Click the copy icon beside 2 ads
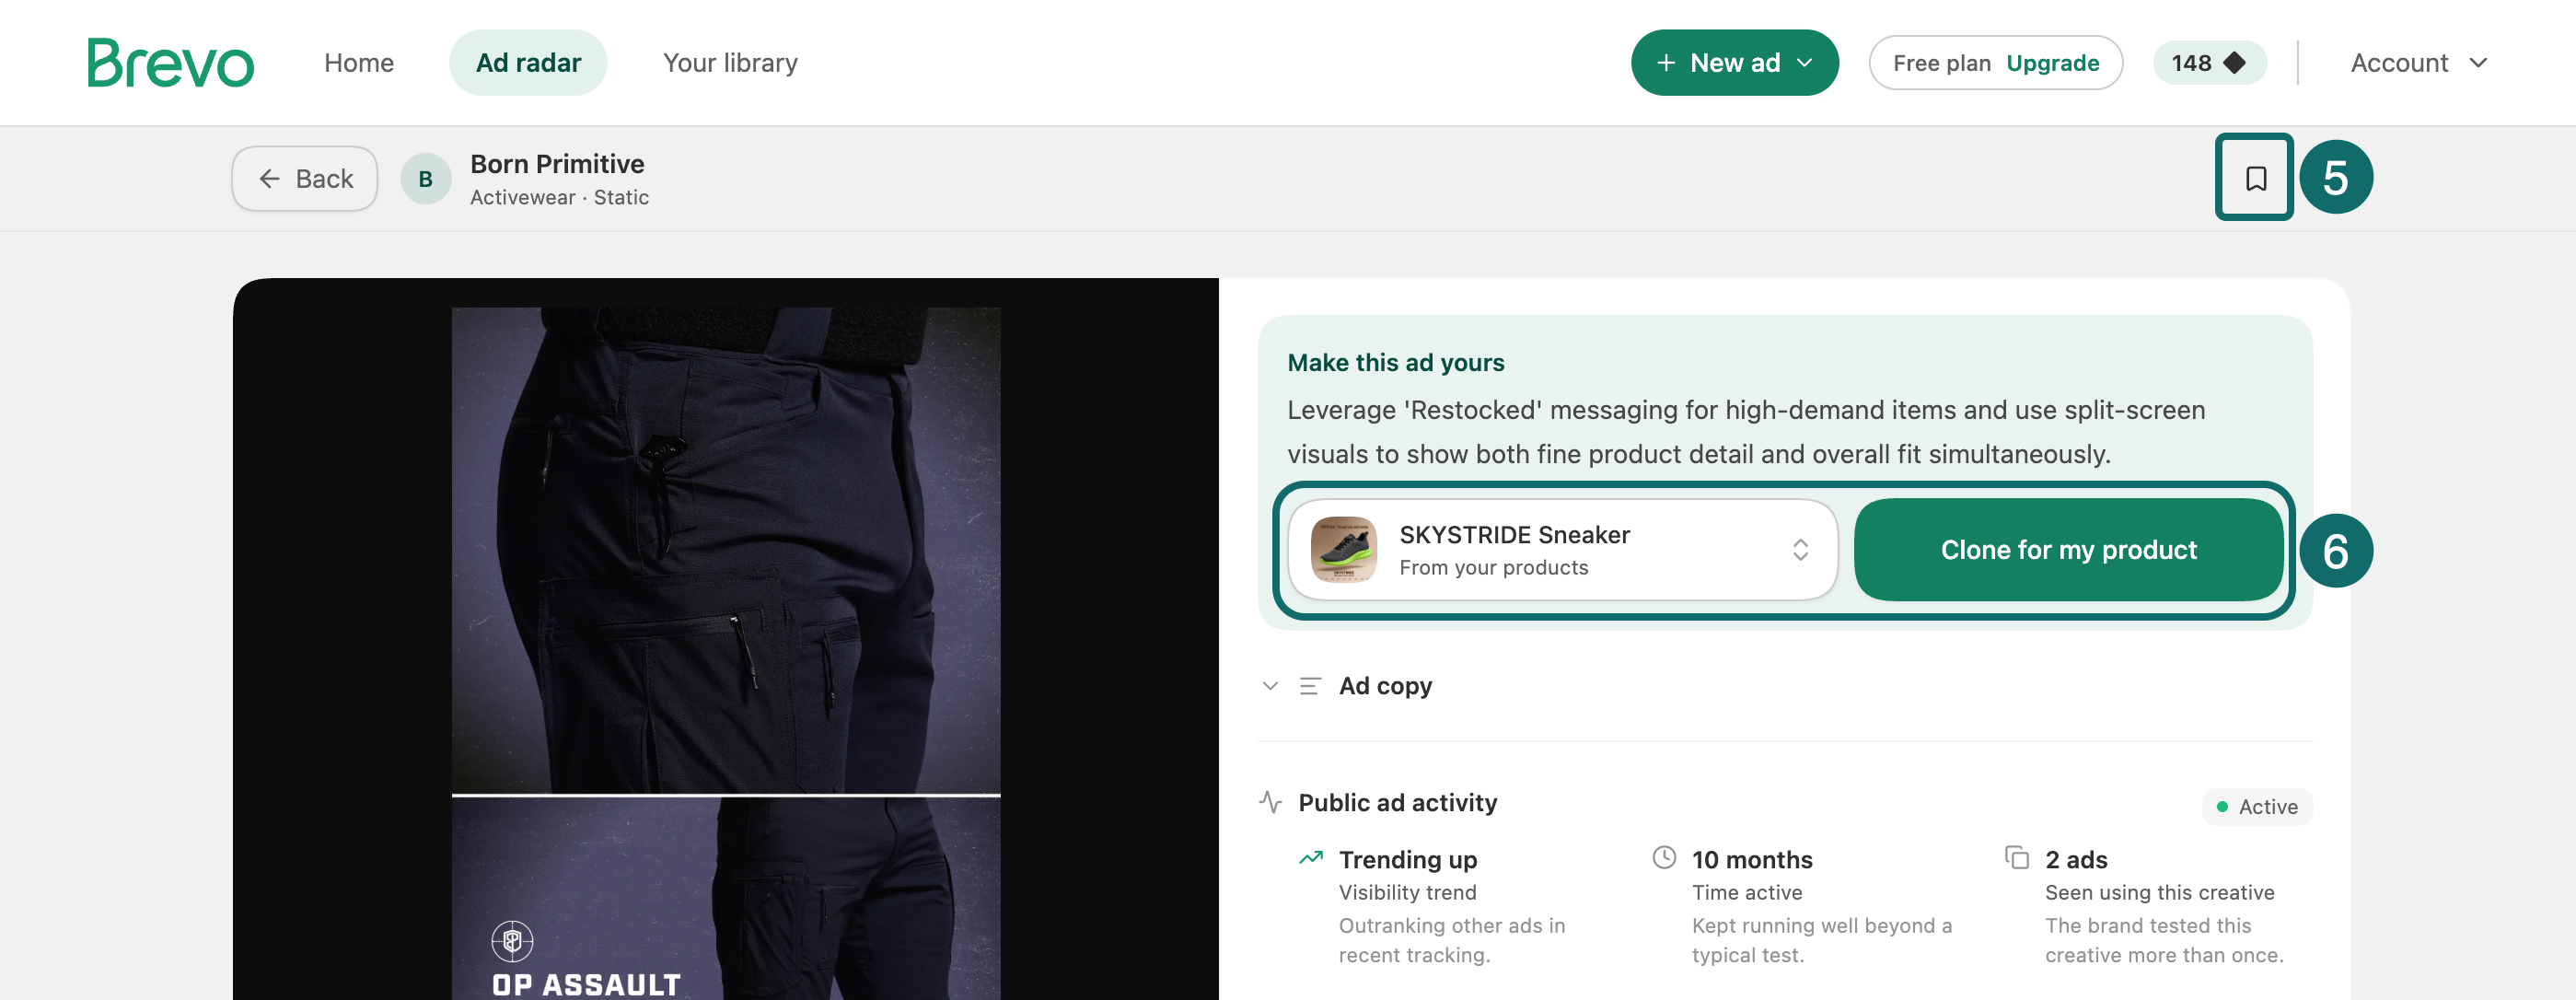The width and height of the screenshot is (2576, 1000). point(2017,857)
